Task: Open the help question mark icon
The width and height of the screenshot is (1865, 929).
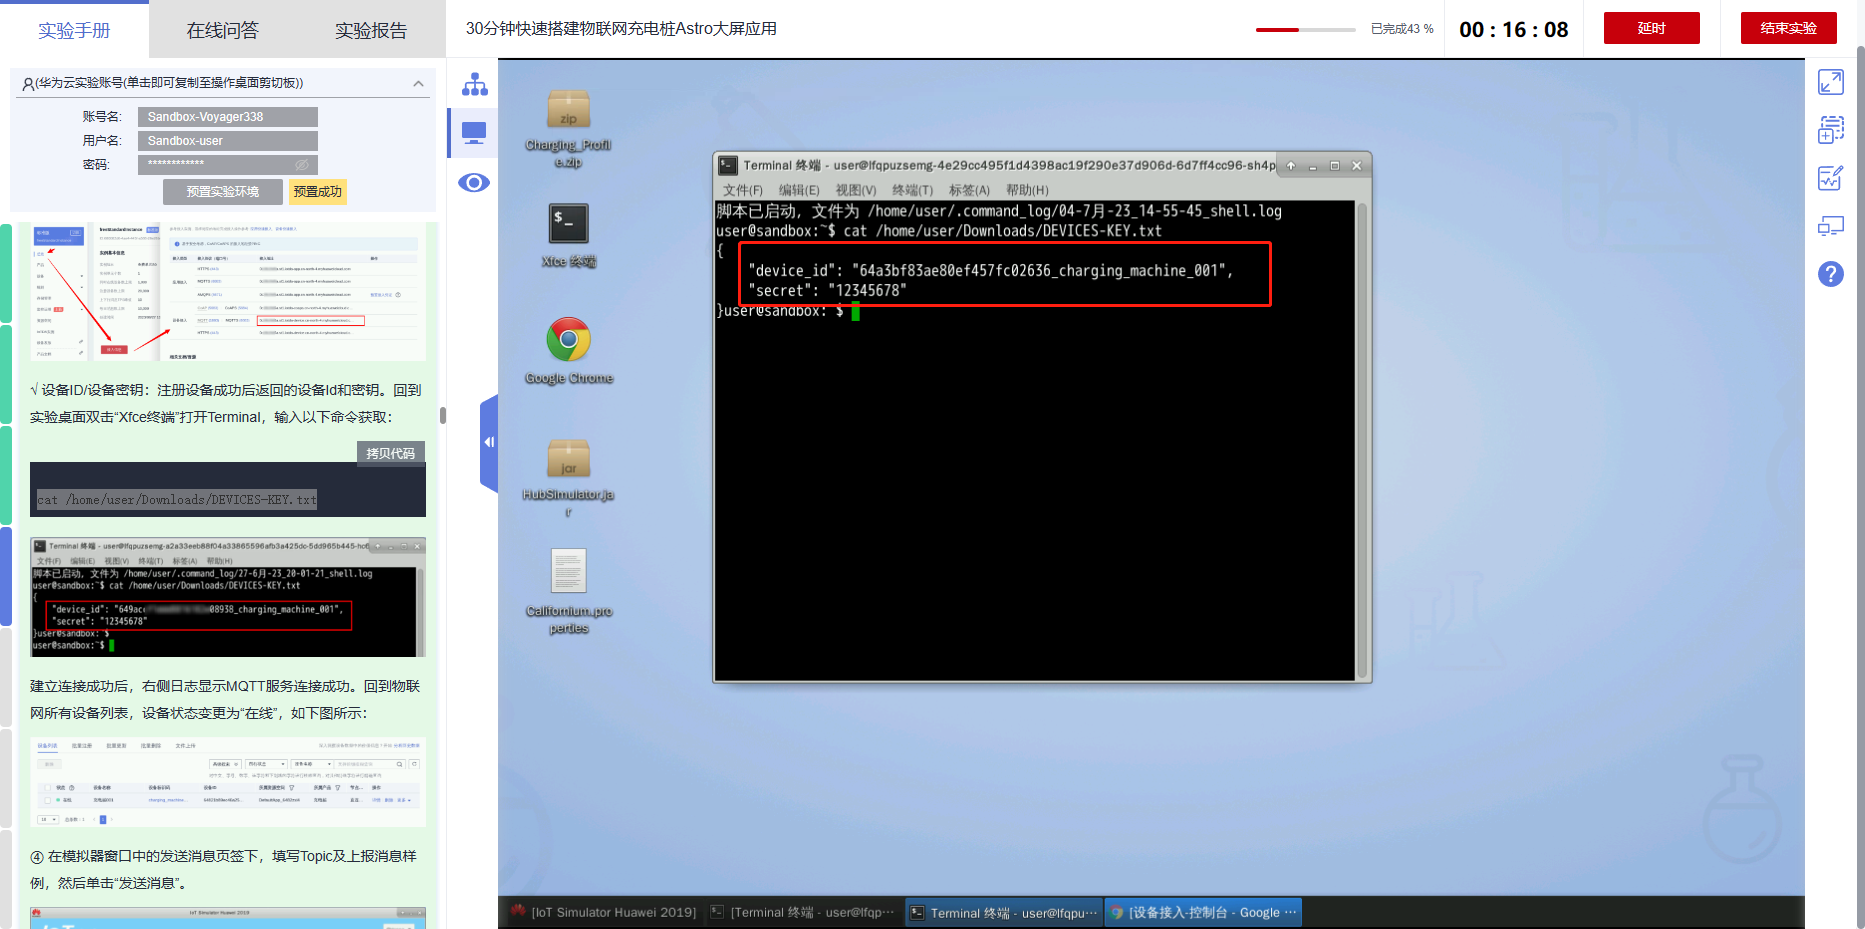Action: (x=1831, y=274)
